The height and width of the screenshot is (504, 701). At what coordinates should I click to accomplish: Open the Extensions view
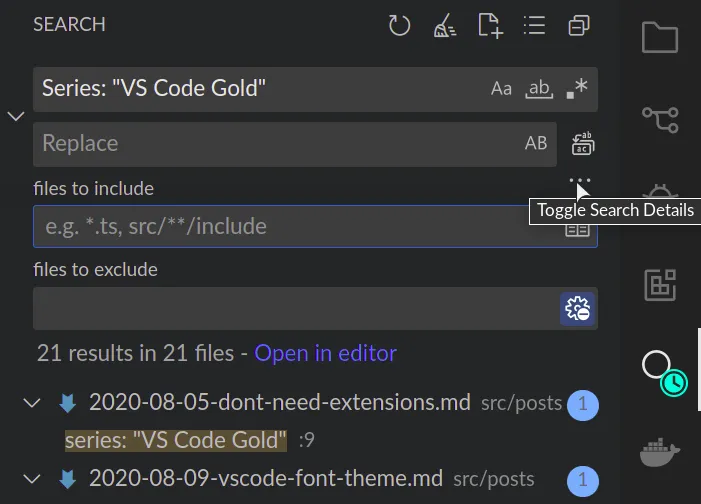(660, 285)
